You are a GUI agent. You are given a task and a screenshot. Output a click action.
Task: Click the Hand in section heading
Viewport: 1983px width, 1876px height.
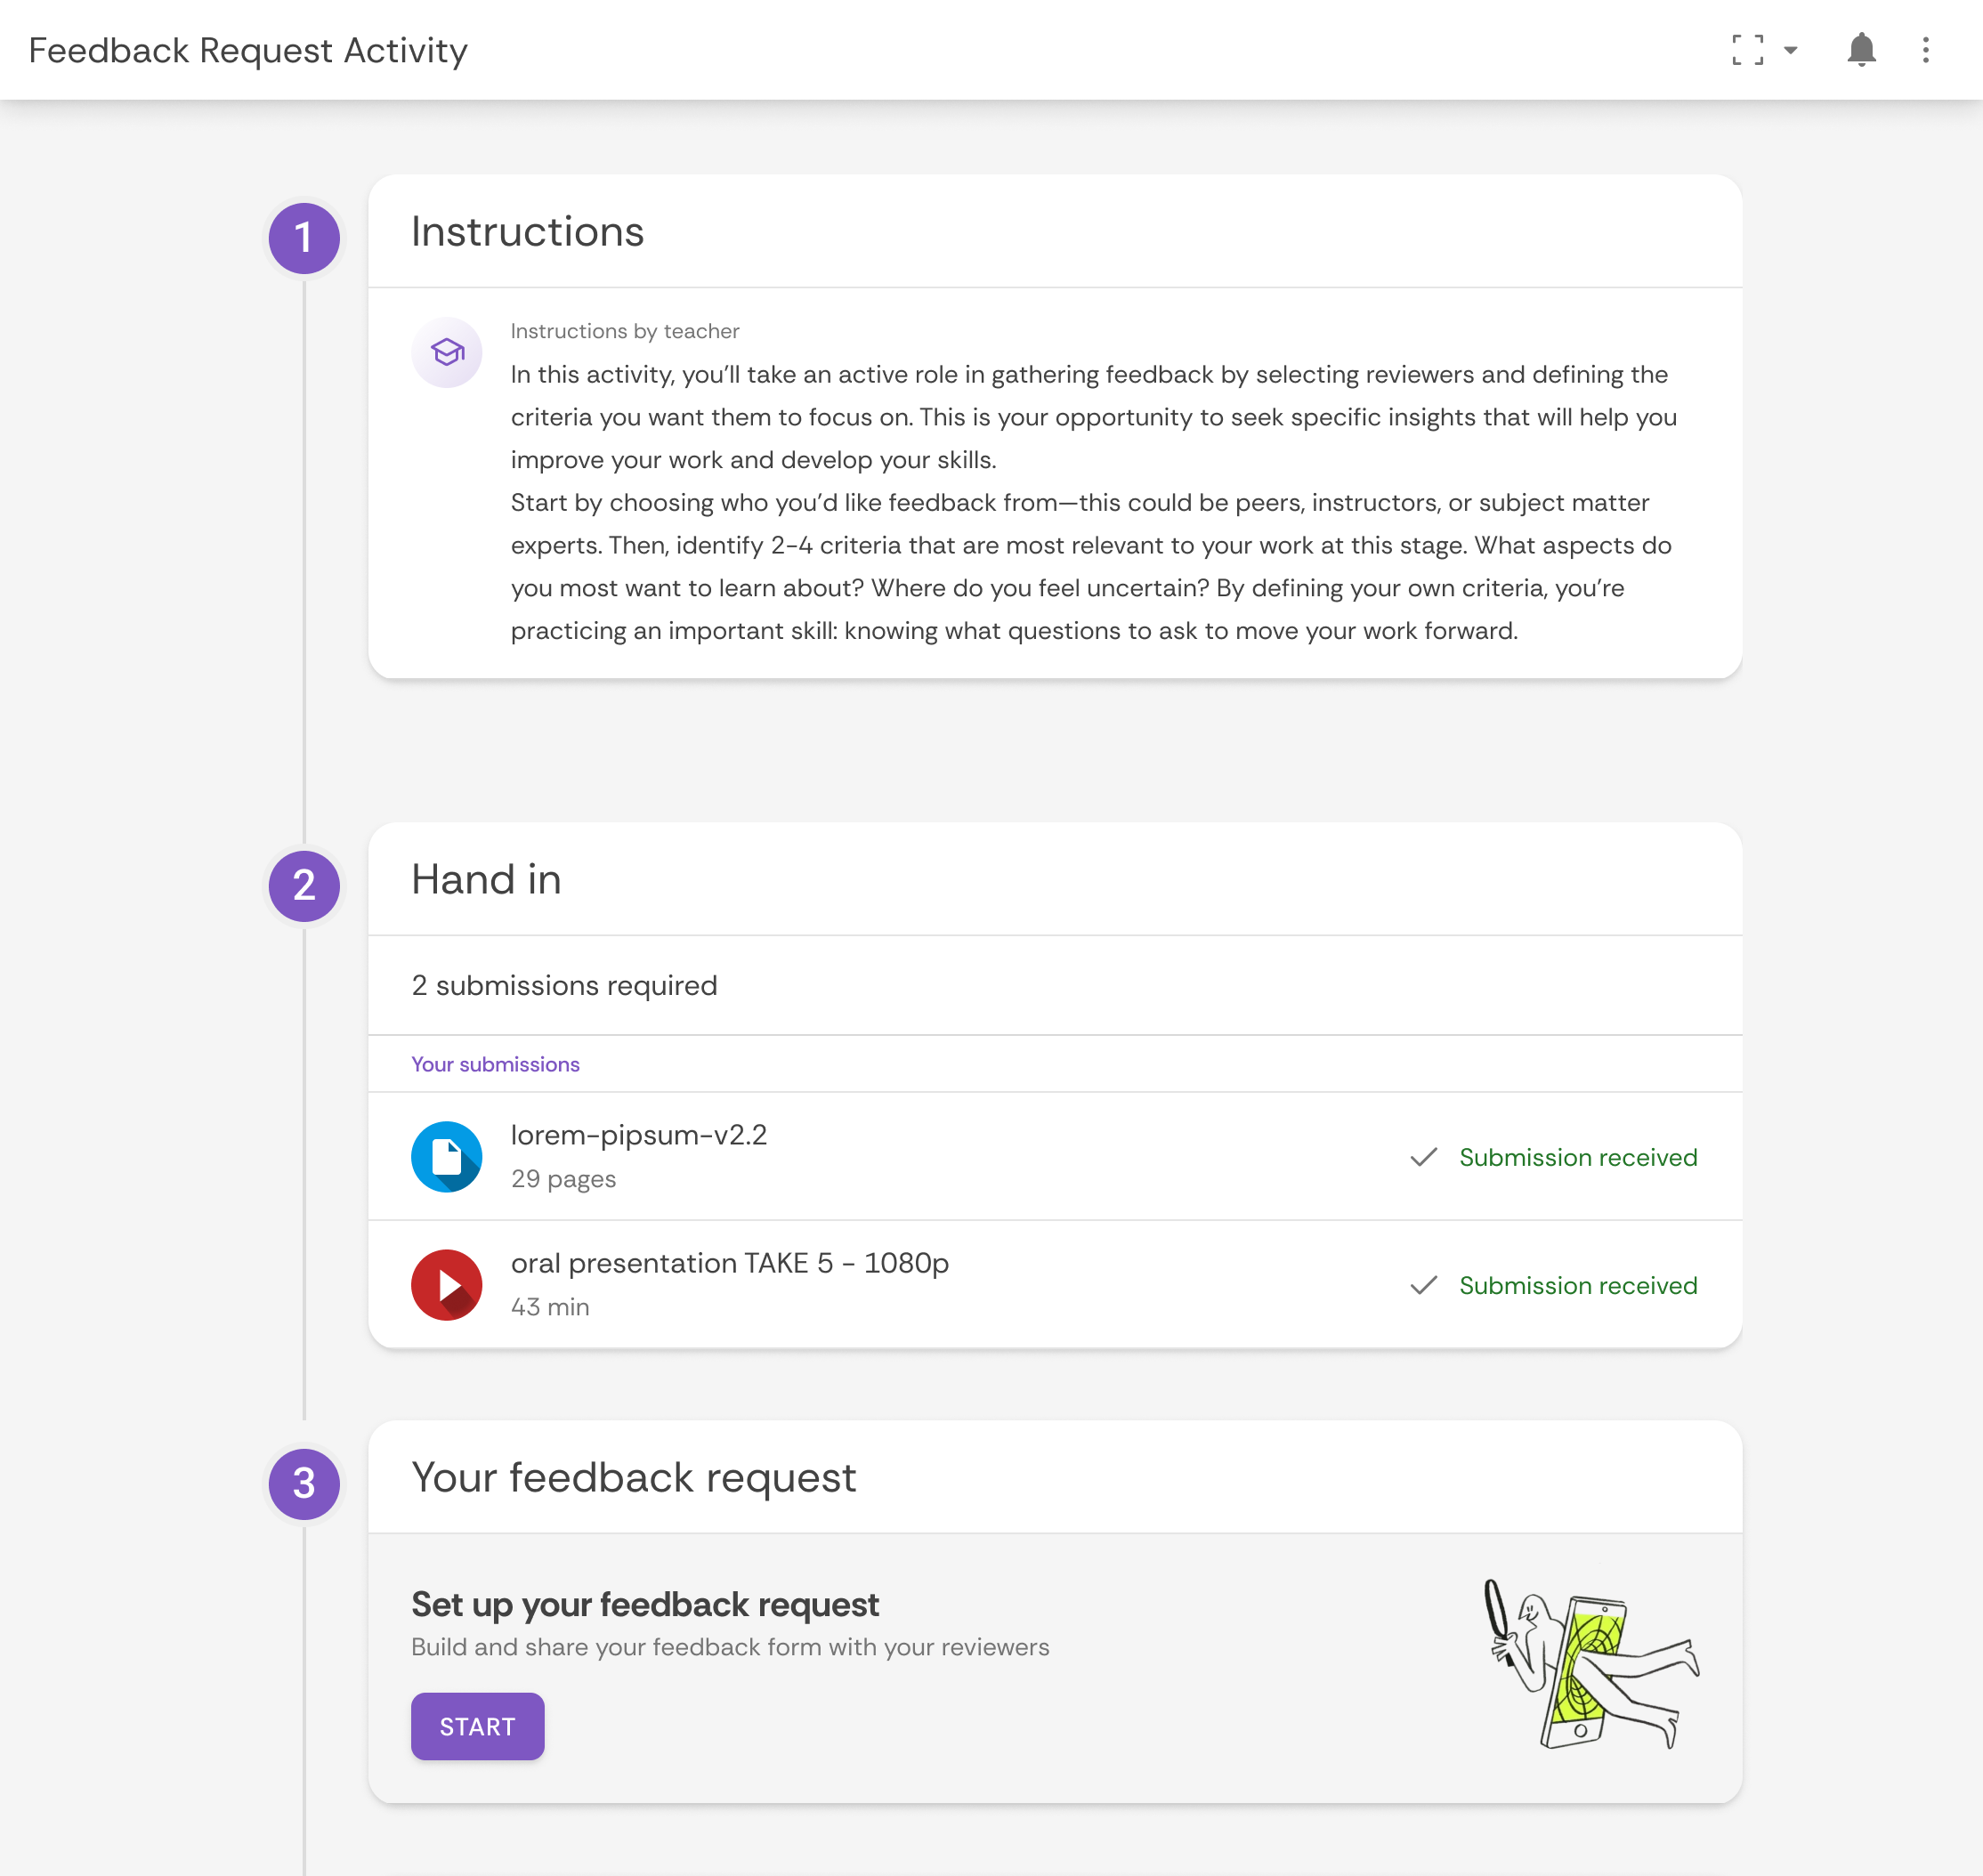[486, 880]
